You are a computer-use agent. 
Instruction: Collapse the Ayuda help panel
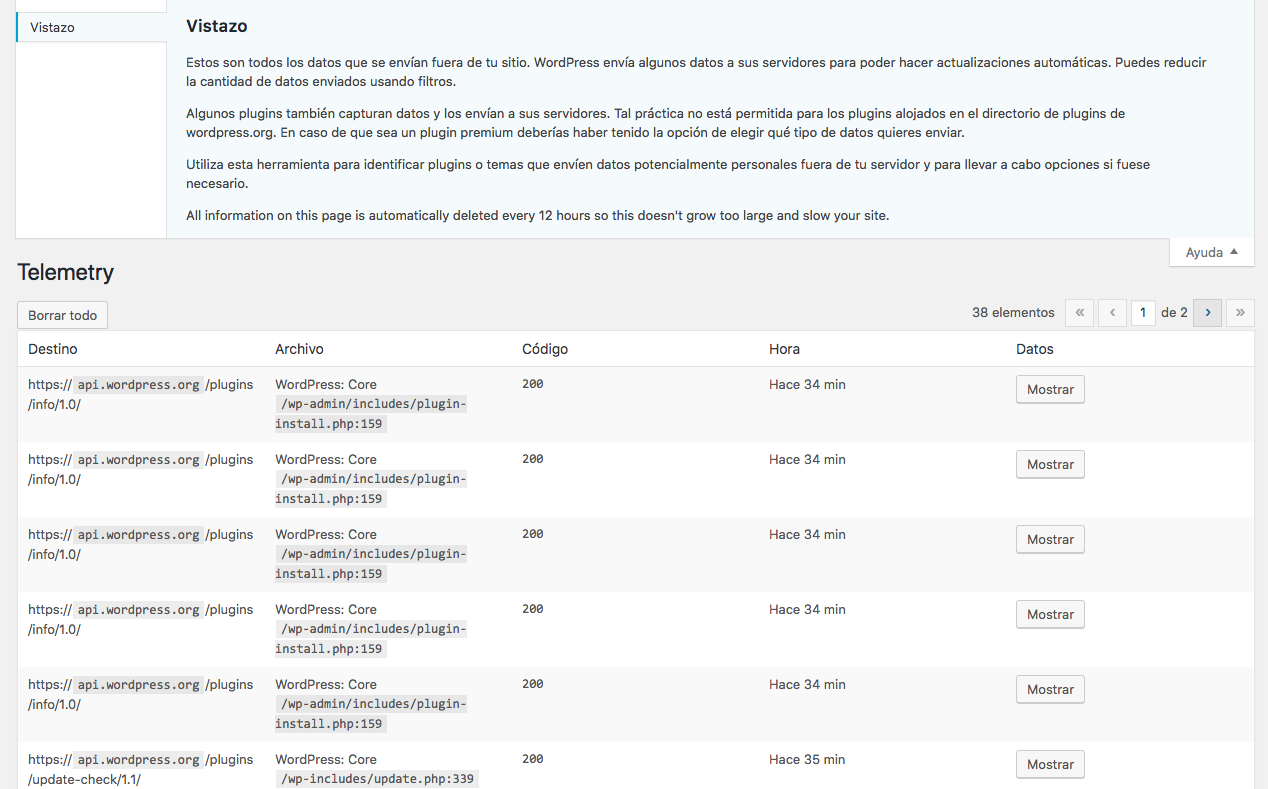coord(1211,253)
